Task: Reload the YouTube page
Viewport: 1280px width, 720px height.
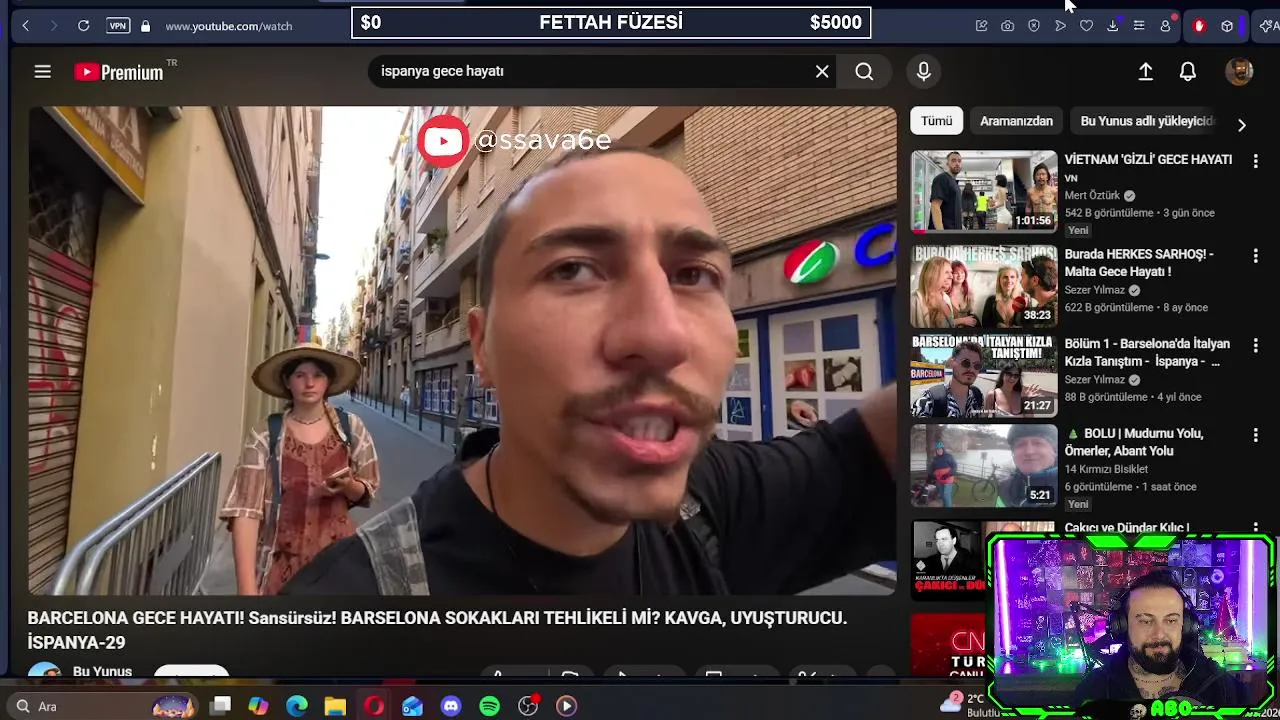Action: click(84, 26)
